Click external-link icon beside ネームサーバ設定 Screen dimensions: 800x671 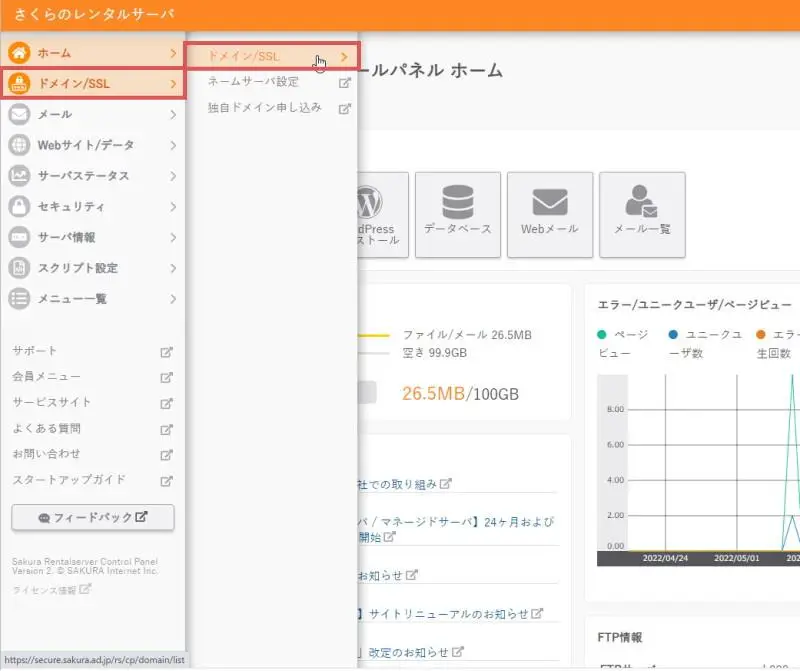345,83
